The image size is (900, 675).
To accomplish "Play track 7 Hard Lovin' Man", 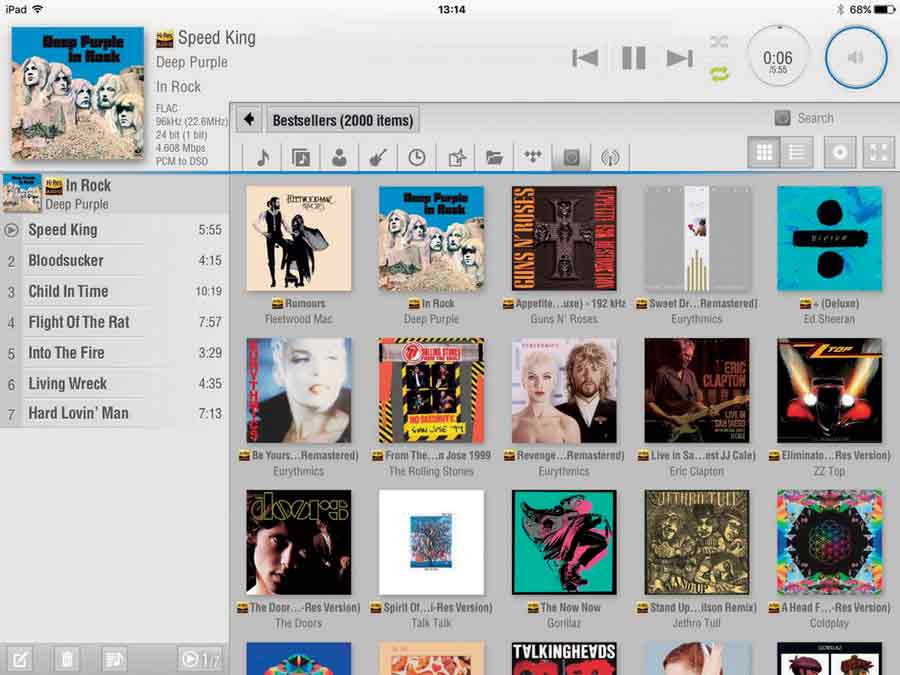I will coord(115,413).
